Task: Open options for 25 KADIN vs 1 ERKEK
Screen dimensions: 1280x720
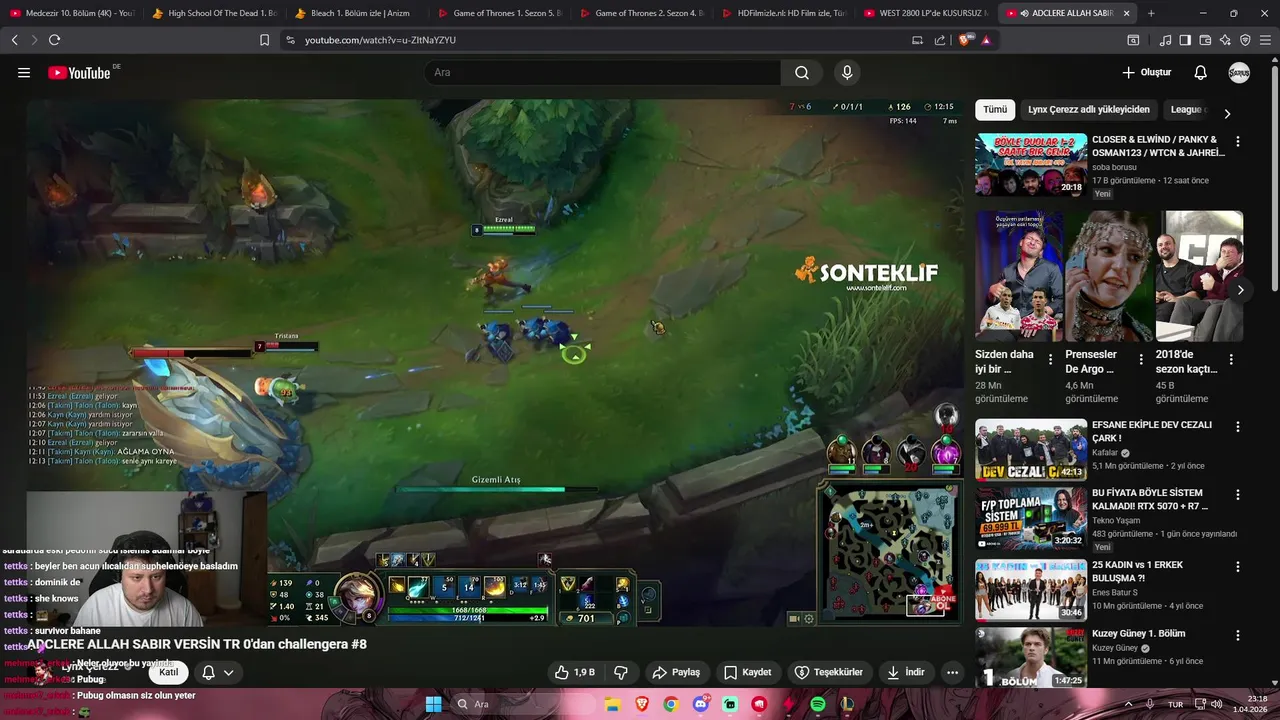Action: pos(1238,567)
